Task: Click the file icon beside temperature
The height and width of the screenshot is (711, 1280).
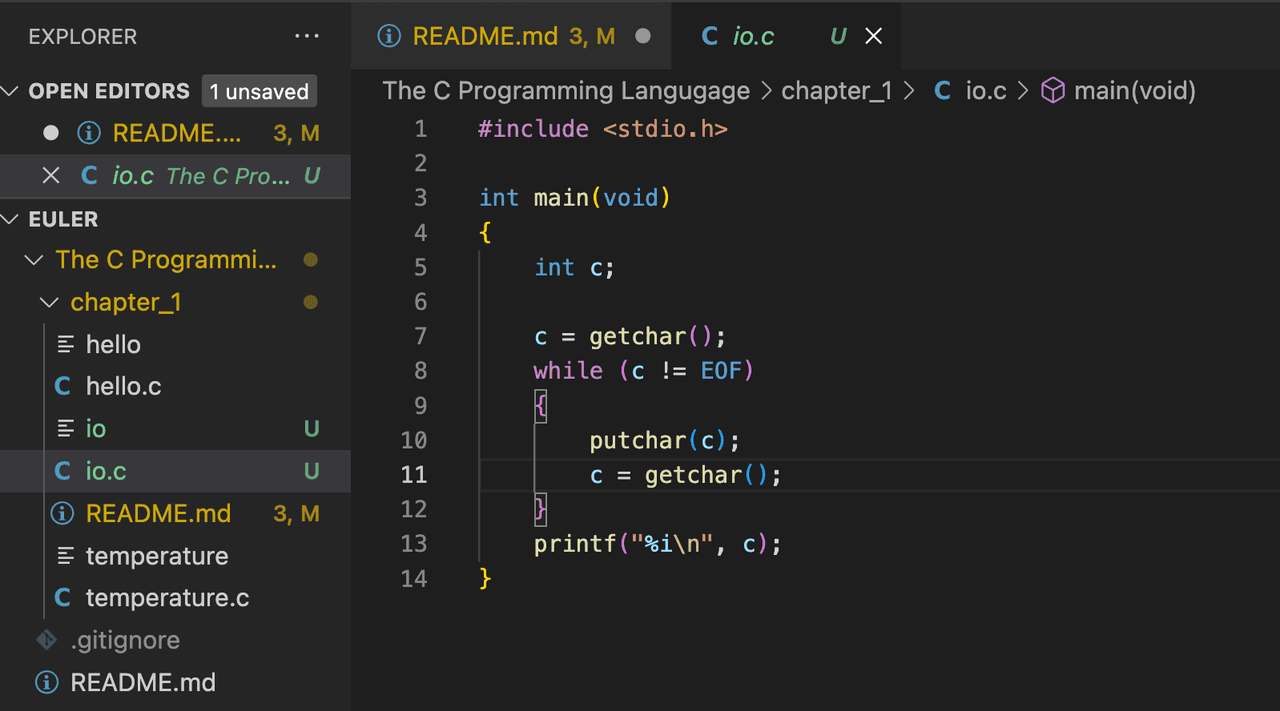Action: click(x=66, y=556)
